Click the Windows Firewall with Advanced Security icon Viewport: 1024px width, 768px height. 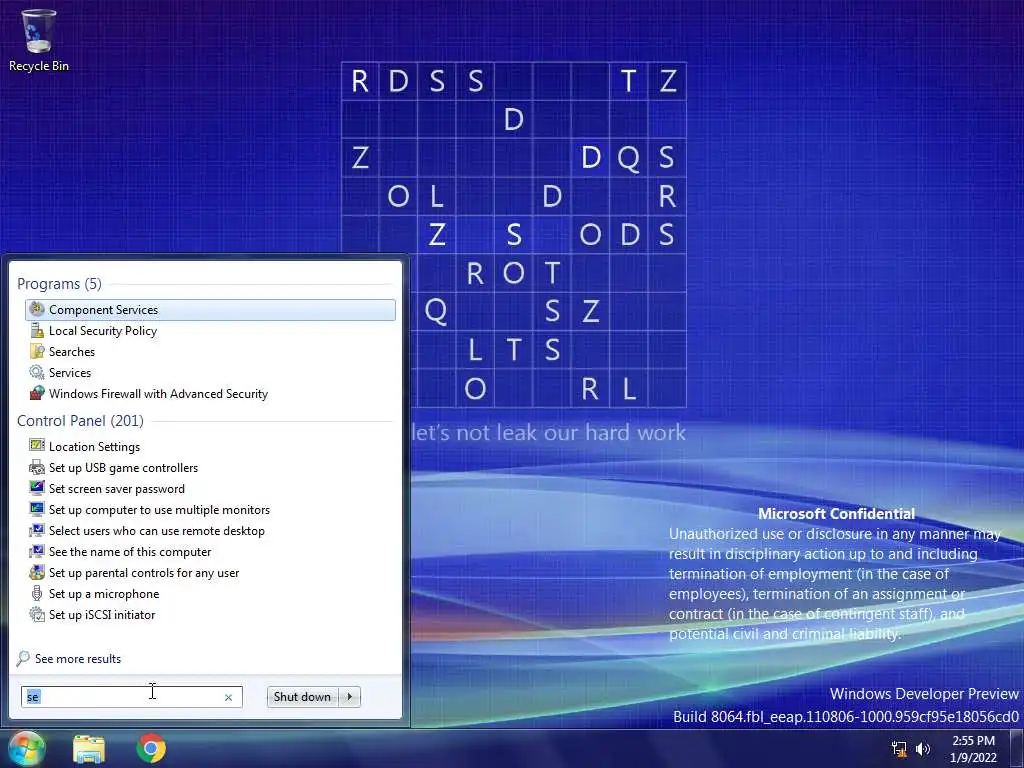pos(37,393)
